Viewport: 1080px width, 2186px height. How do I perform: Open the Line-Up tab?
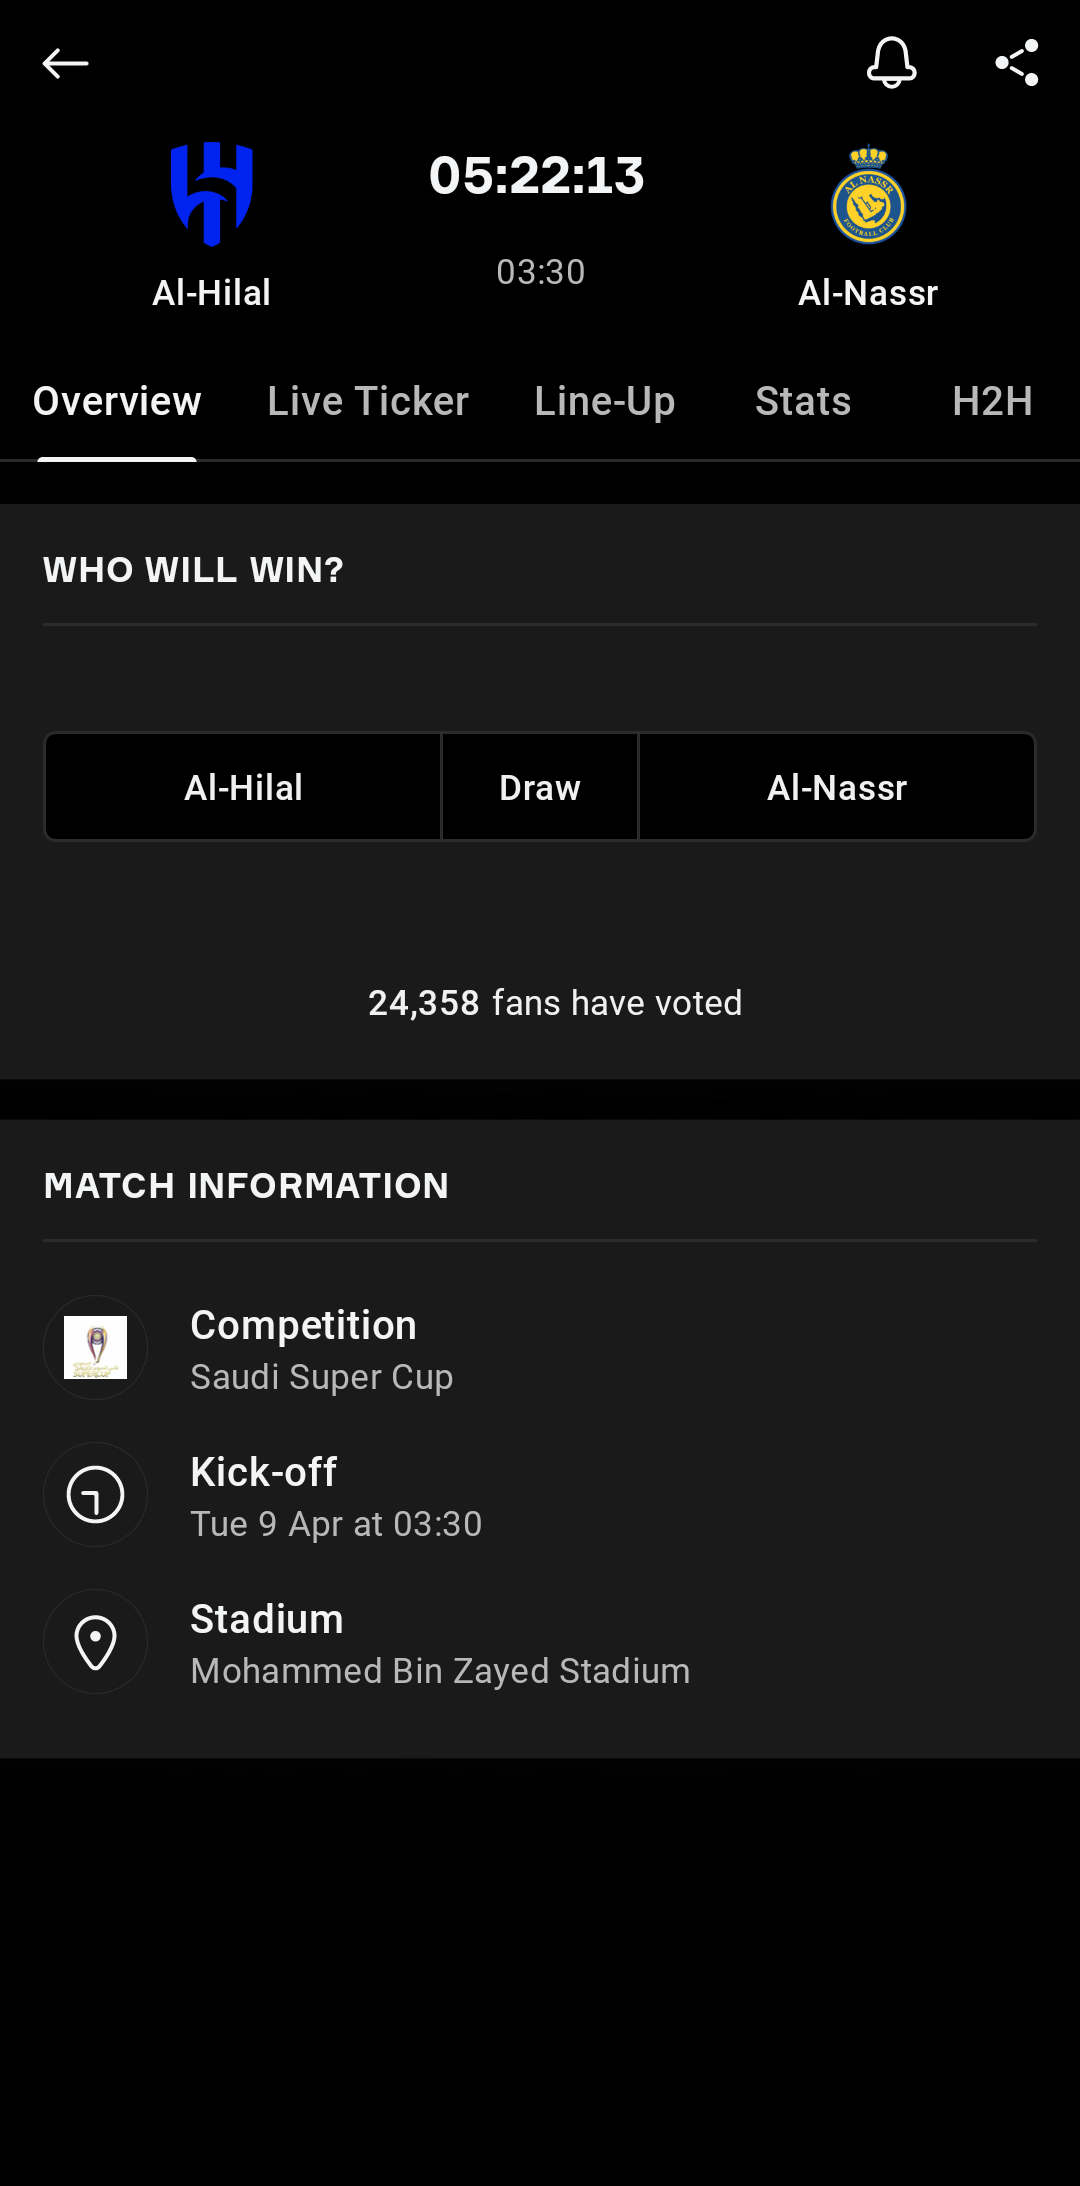point(605,402)
